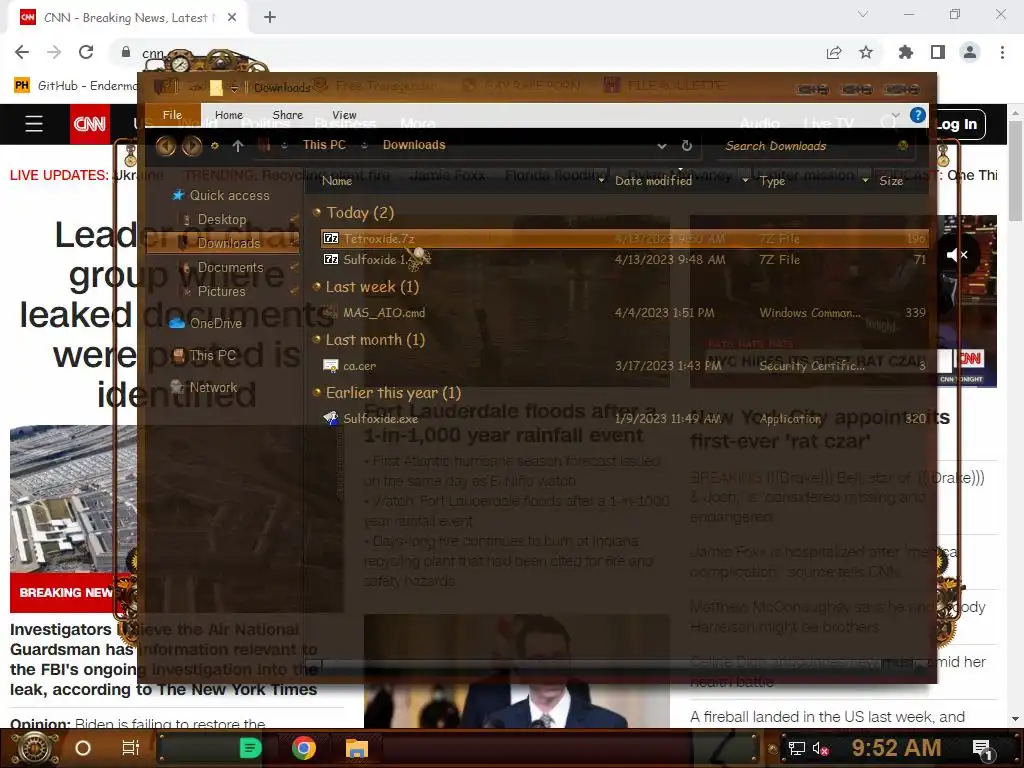Go back in Chrome browser
Viewport: 1024px width, 768px height.
22,52
